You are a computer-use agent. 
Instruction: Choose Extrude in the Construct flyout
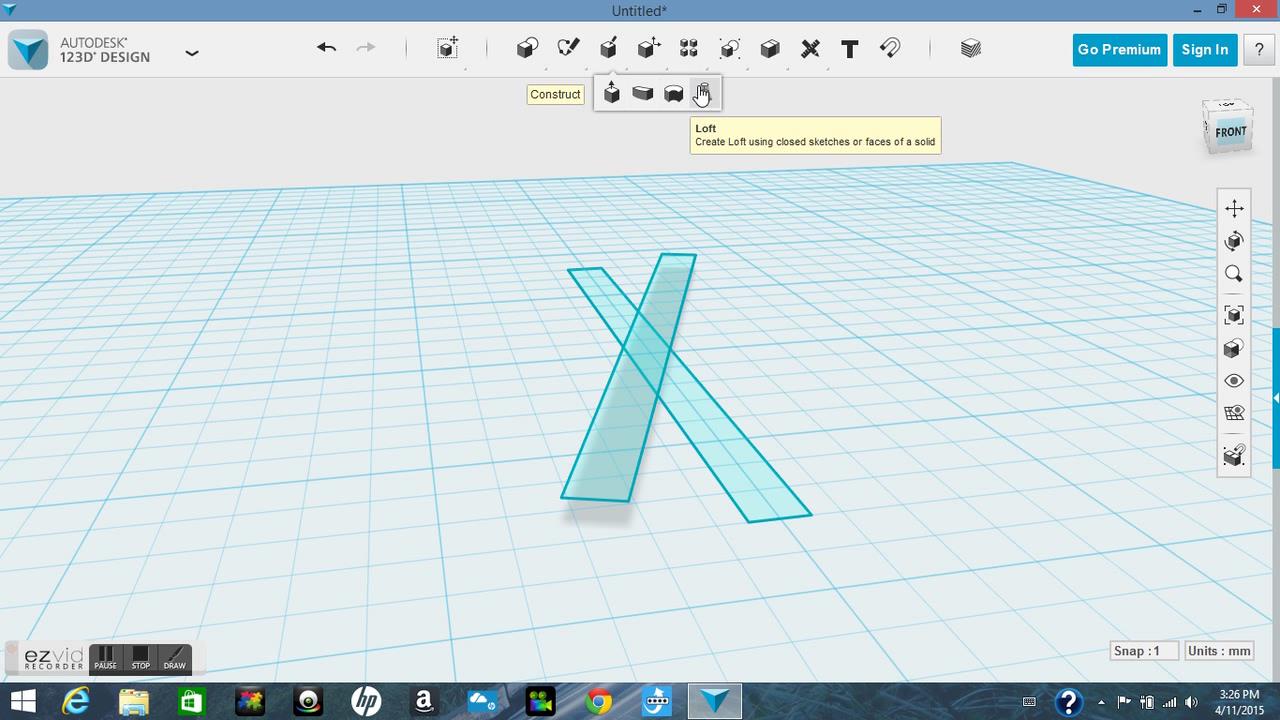pos(612,93)
